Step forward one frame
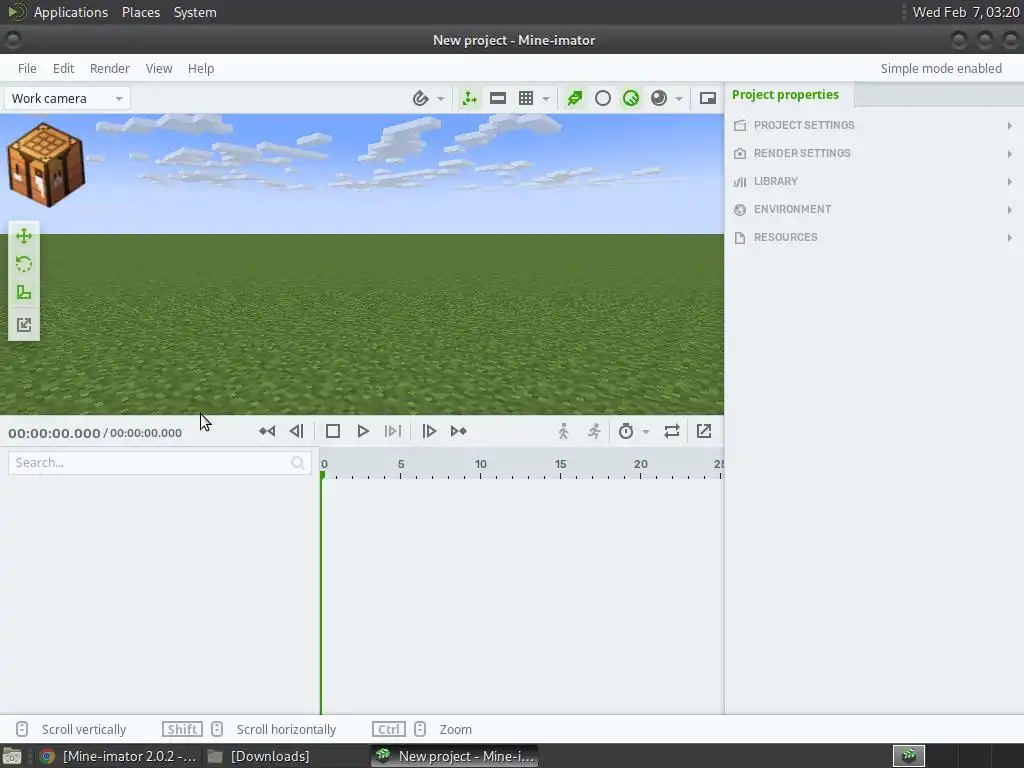The image size is (1024, 768). pos(429,432)
